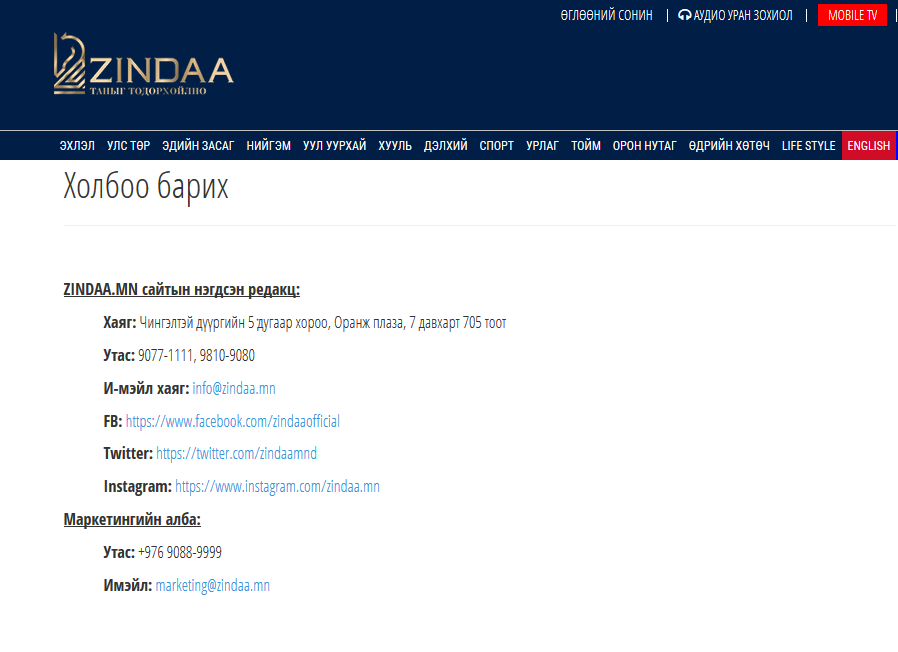Click ZINDAA.MN сайтын нэгдсэн редакц heading
This screenshot has height=652, width=898.
click(182, 290)
